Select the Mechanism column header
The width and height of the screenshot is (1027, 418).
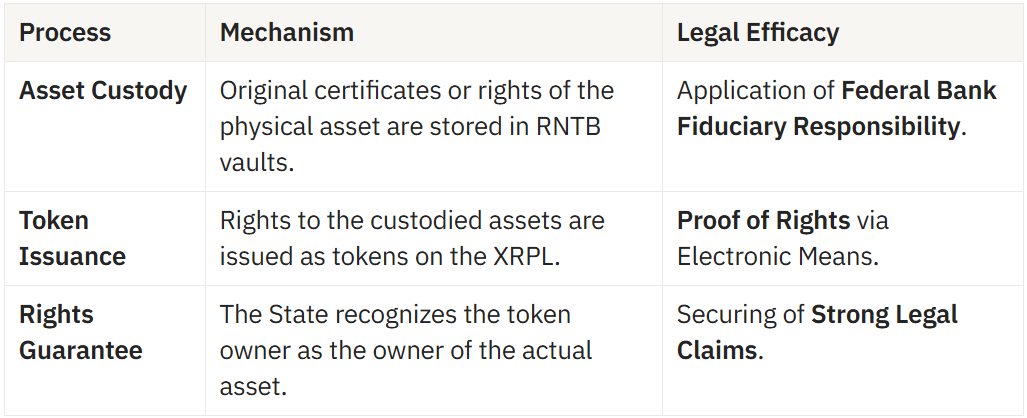[x=287, y=32]
